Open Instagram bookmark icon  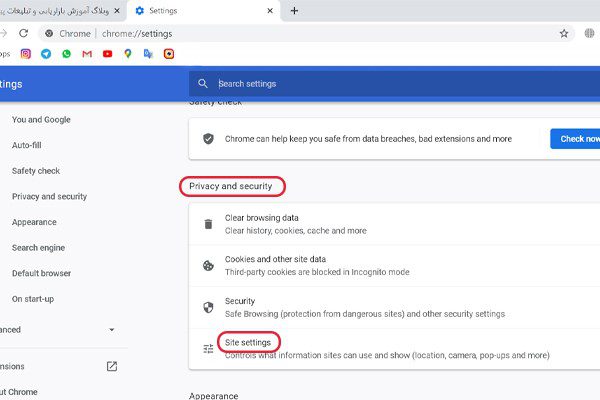pyautogui.click(x=26, y=54)
